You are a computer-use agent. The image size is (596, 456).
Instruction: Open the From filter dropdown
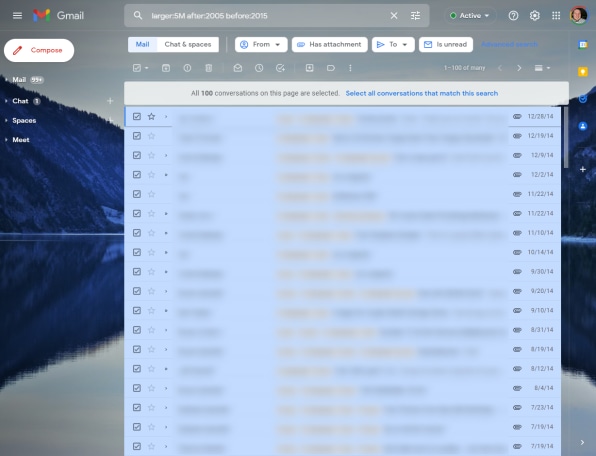(261, 44)
